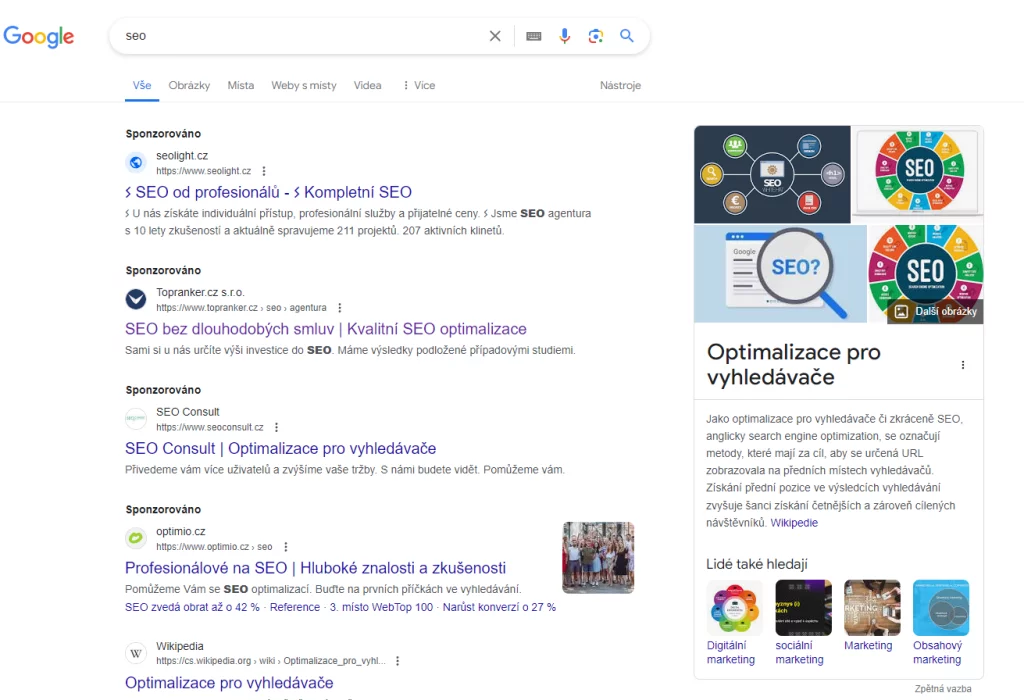Viewport: 1024px width, 700px height.
Task: Open the Weby s místy tab
Action: tap(304, 86)
